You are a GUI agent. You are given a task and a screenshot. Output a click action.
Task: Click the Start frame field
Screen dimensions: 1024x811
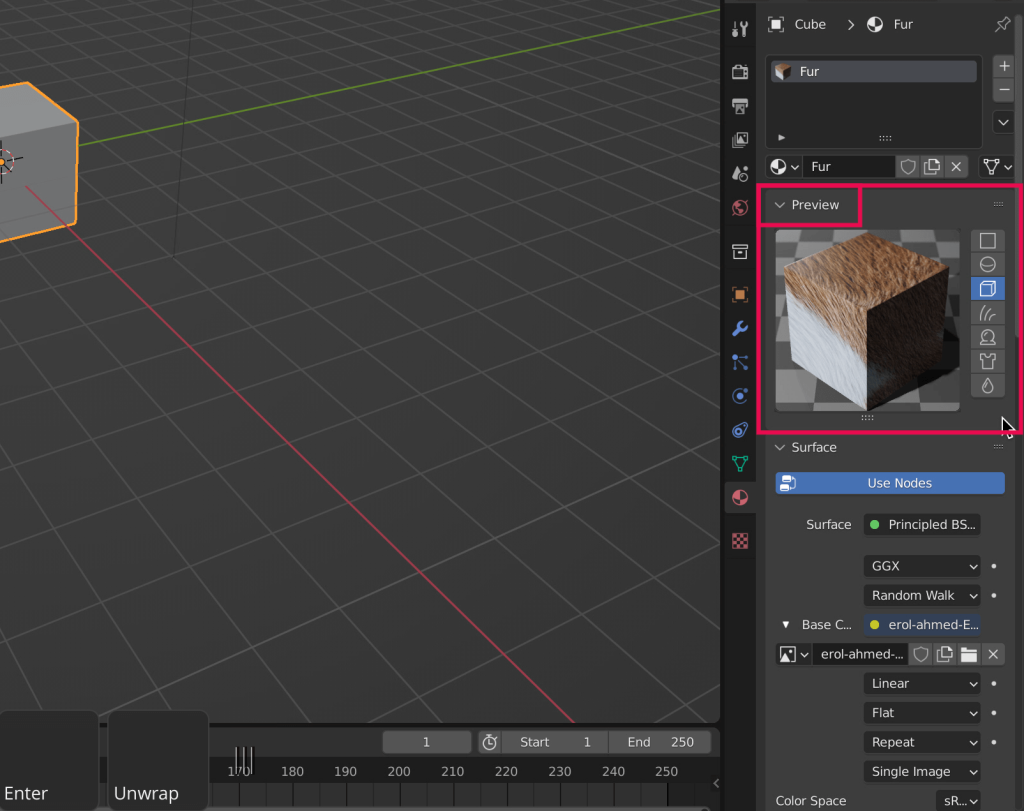(x=555, y=742)
